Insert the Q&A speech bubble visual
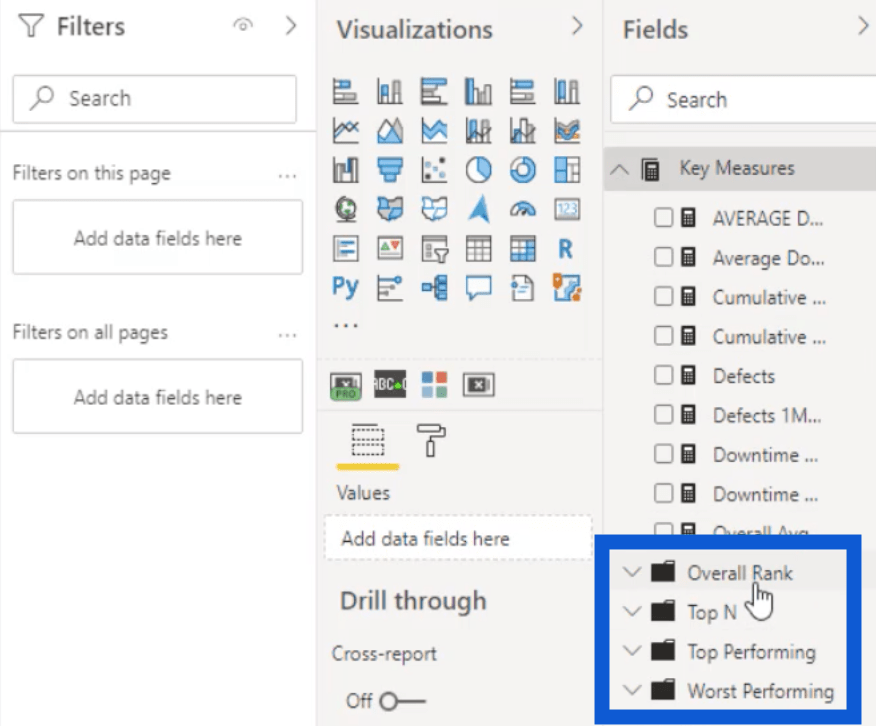This screenshot has width=876, height=726. pyautogui.click(x=478, y=288)
